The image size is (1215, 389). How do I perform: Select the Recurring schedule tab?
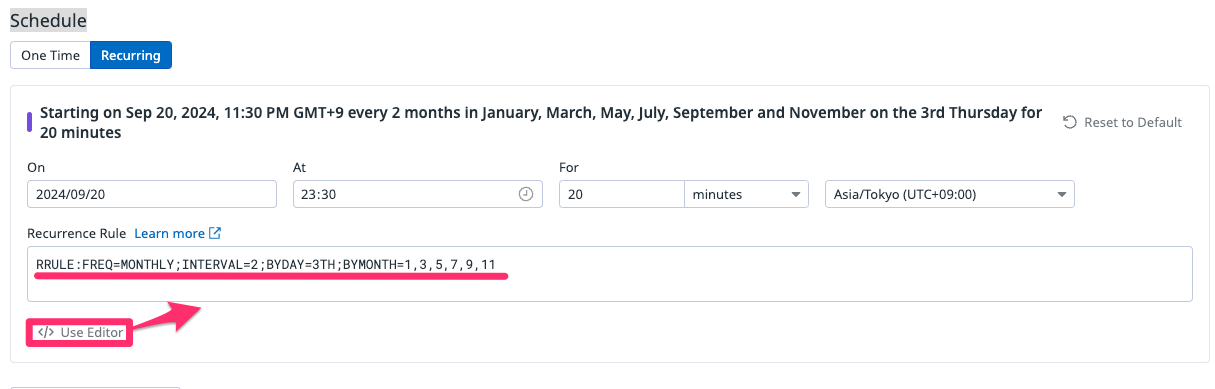coord(131,55)
